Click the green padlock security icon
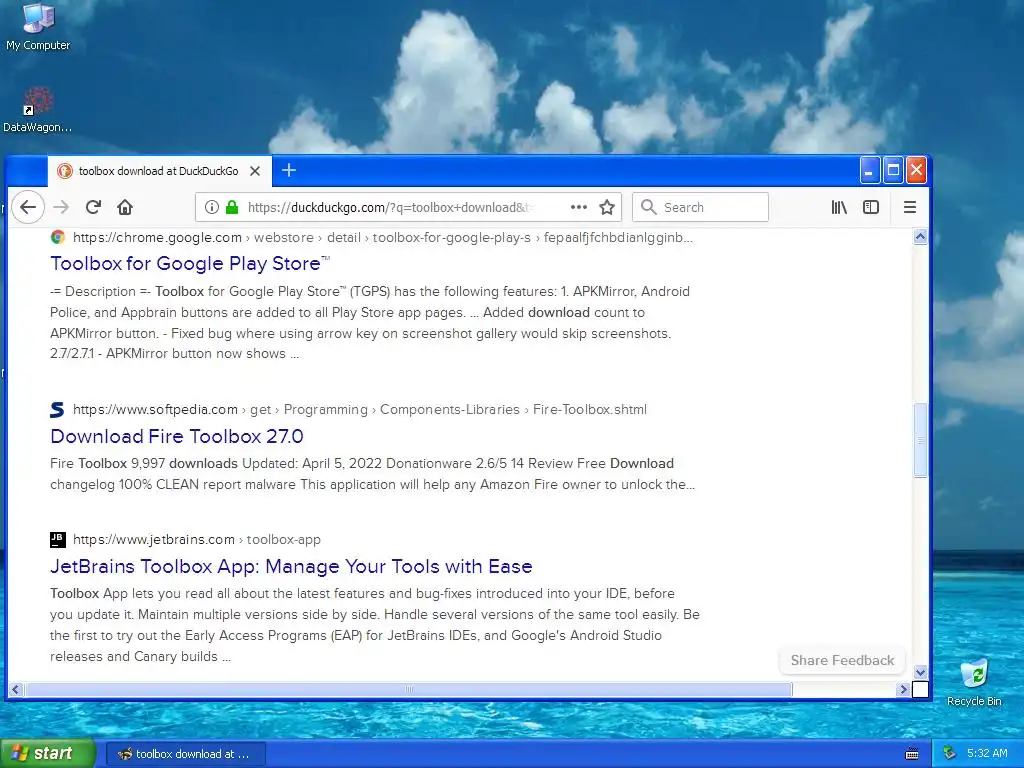1024x768 pixels. click(232, 207)
